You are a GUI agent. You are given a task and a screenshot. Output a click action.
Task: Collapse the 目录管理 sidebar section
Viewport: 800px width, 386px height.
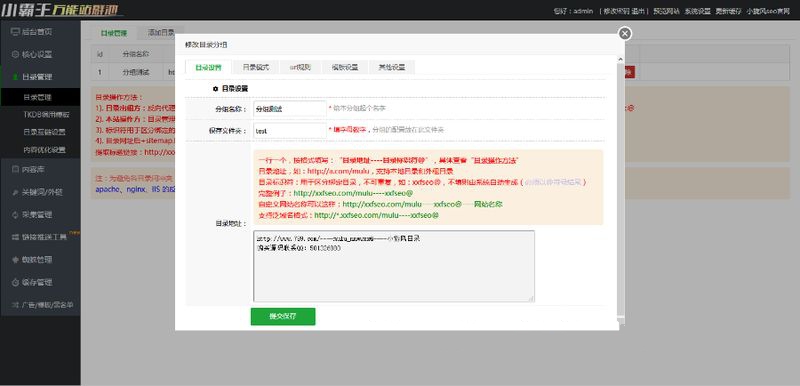pos(40,77)
